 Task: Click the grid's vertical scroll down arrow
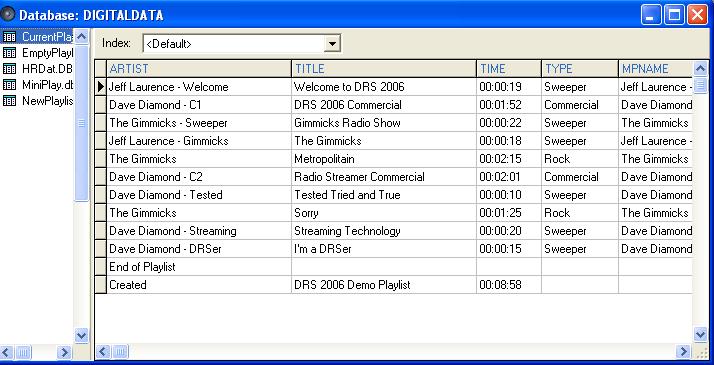[700, 335]
